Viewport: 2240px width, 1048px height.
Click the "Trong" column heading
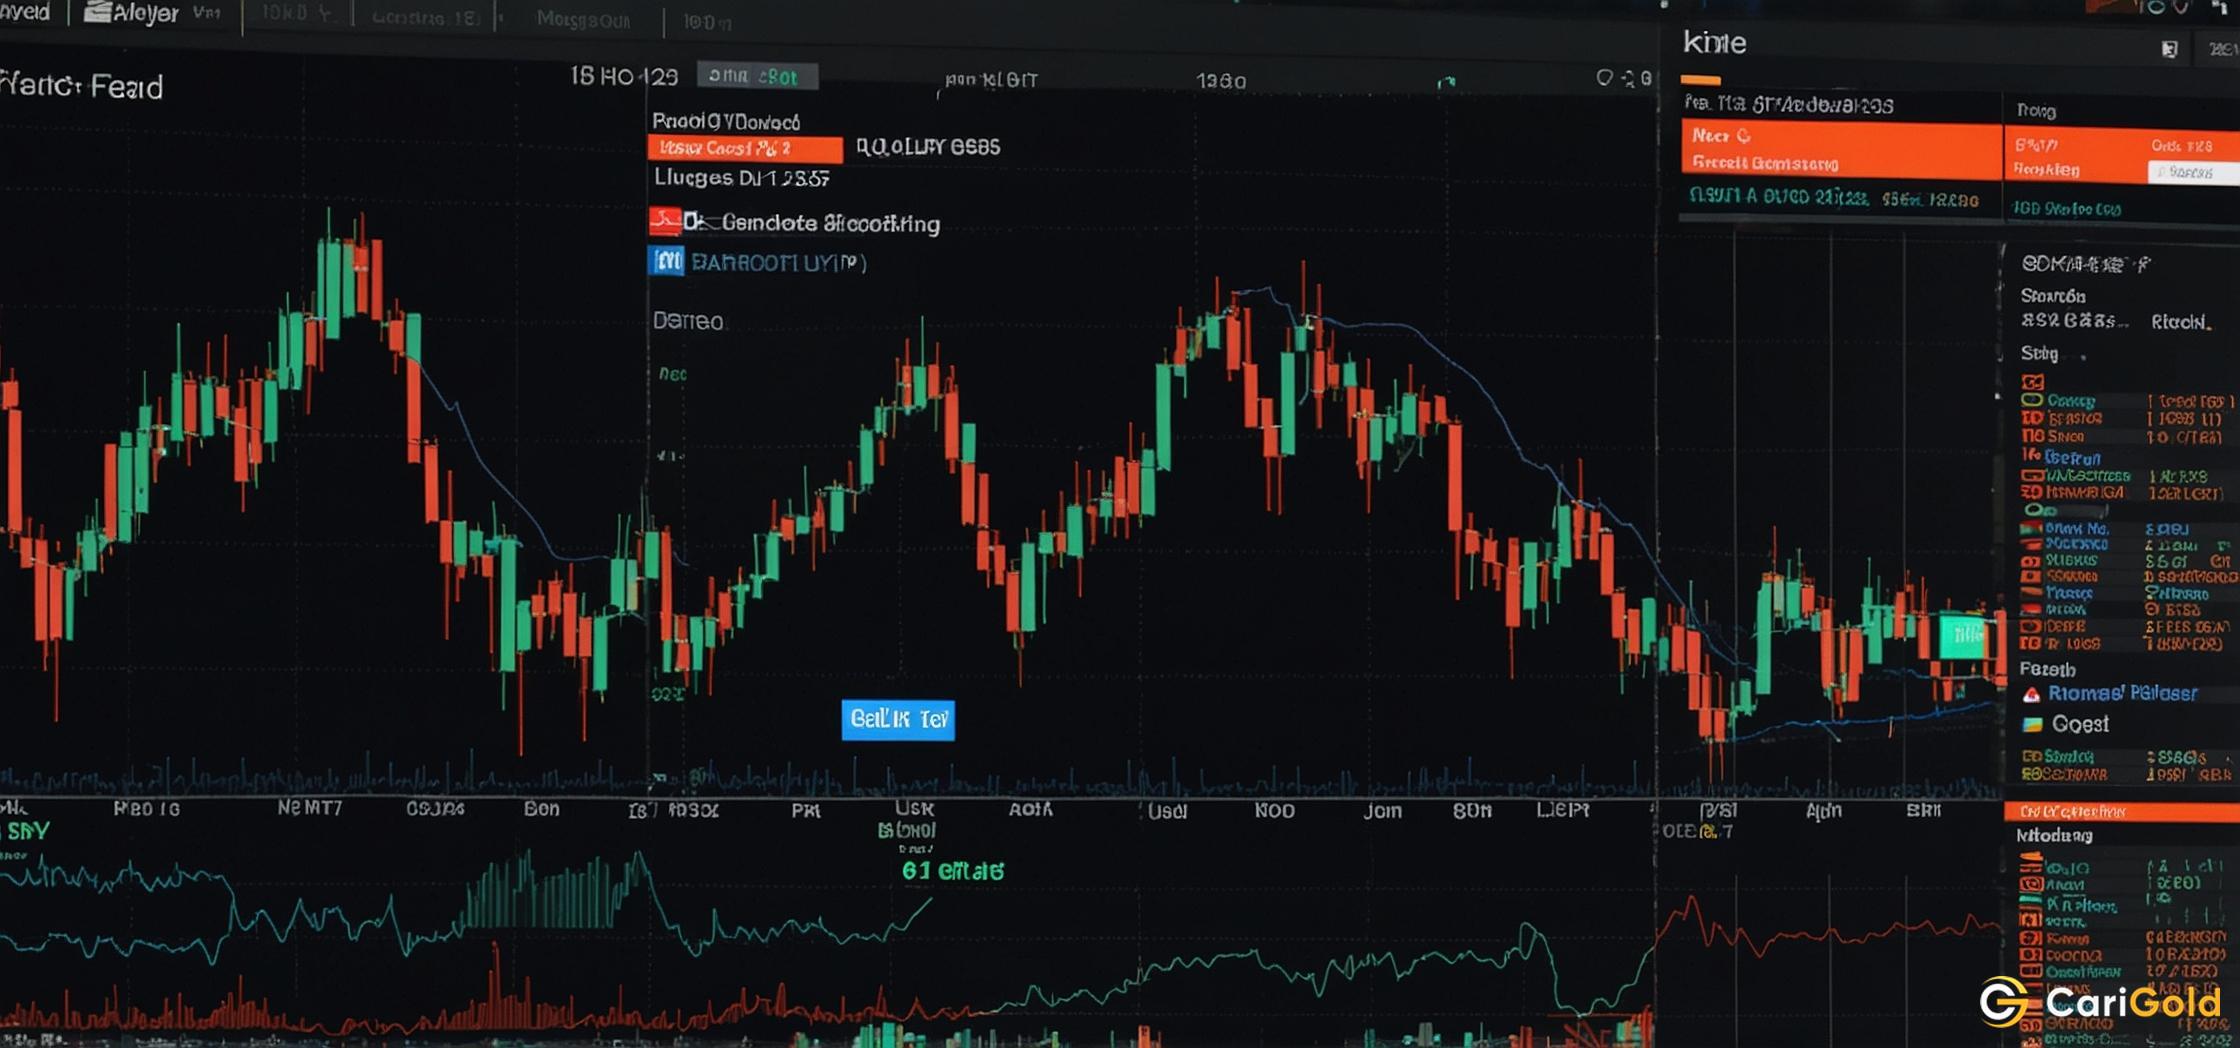point(2036,110)
